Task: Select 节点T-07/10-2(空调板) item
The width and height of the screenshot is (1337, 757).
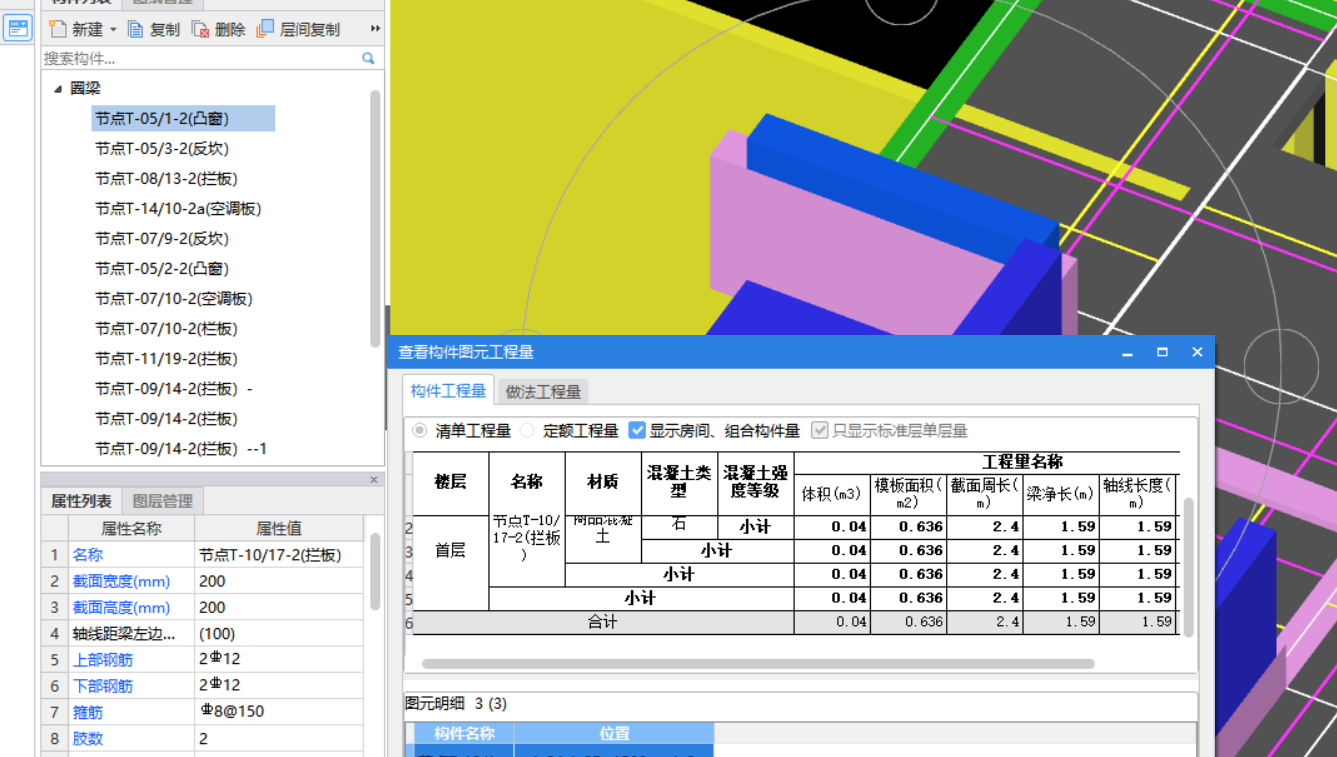Action: 174,299
